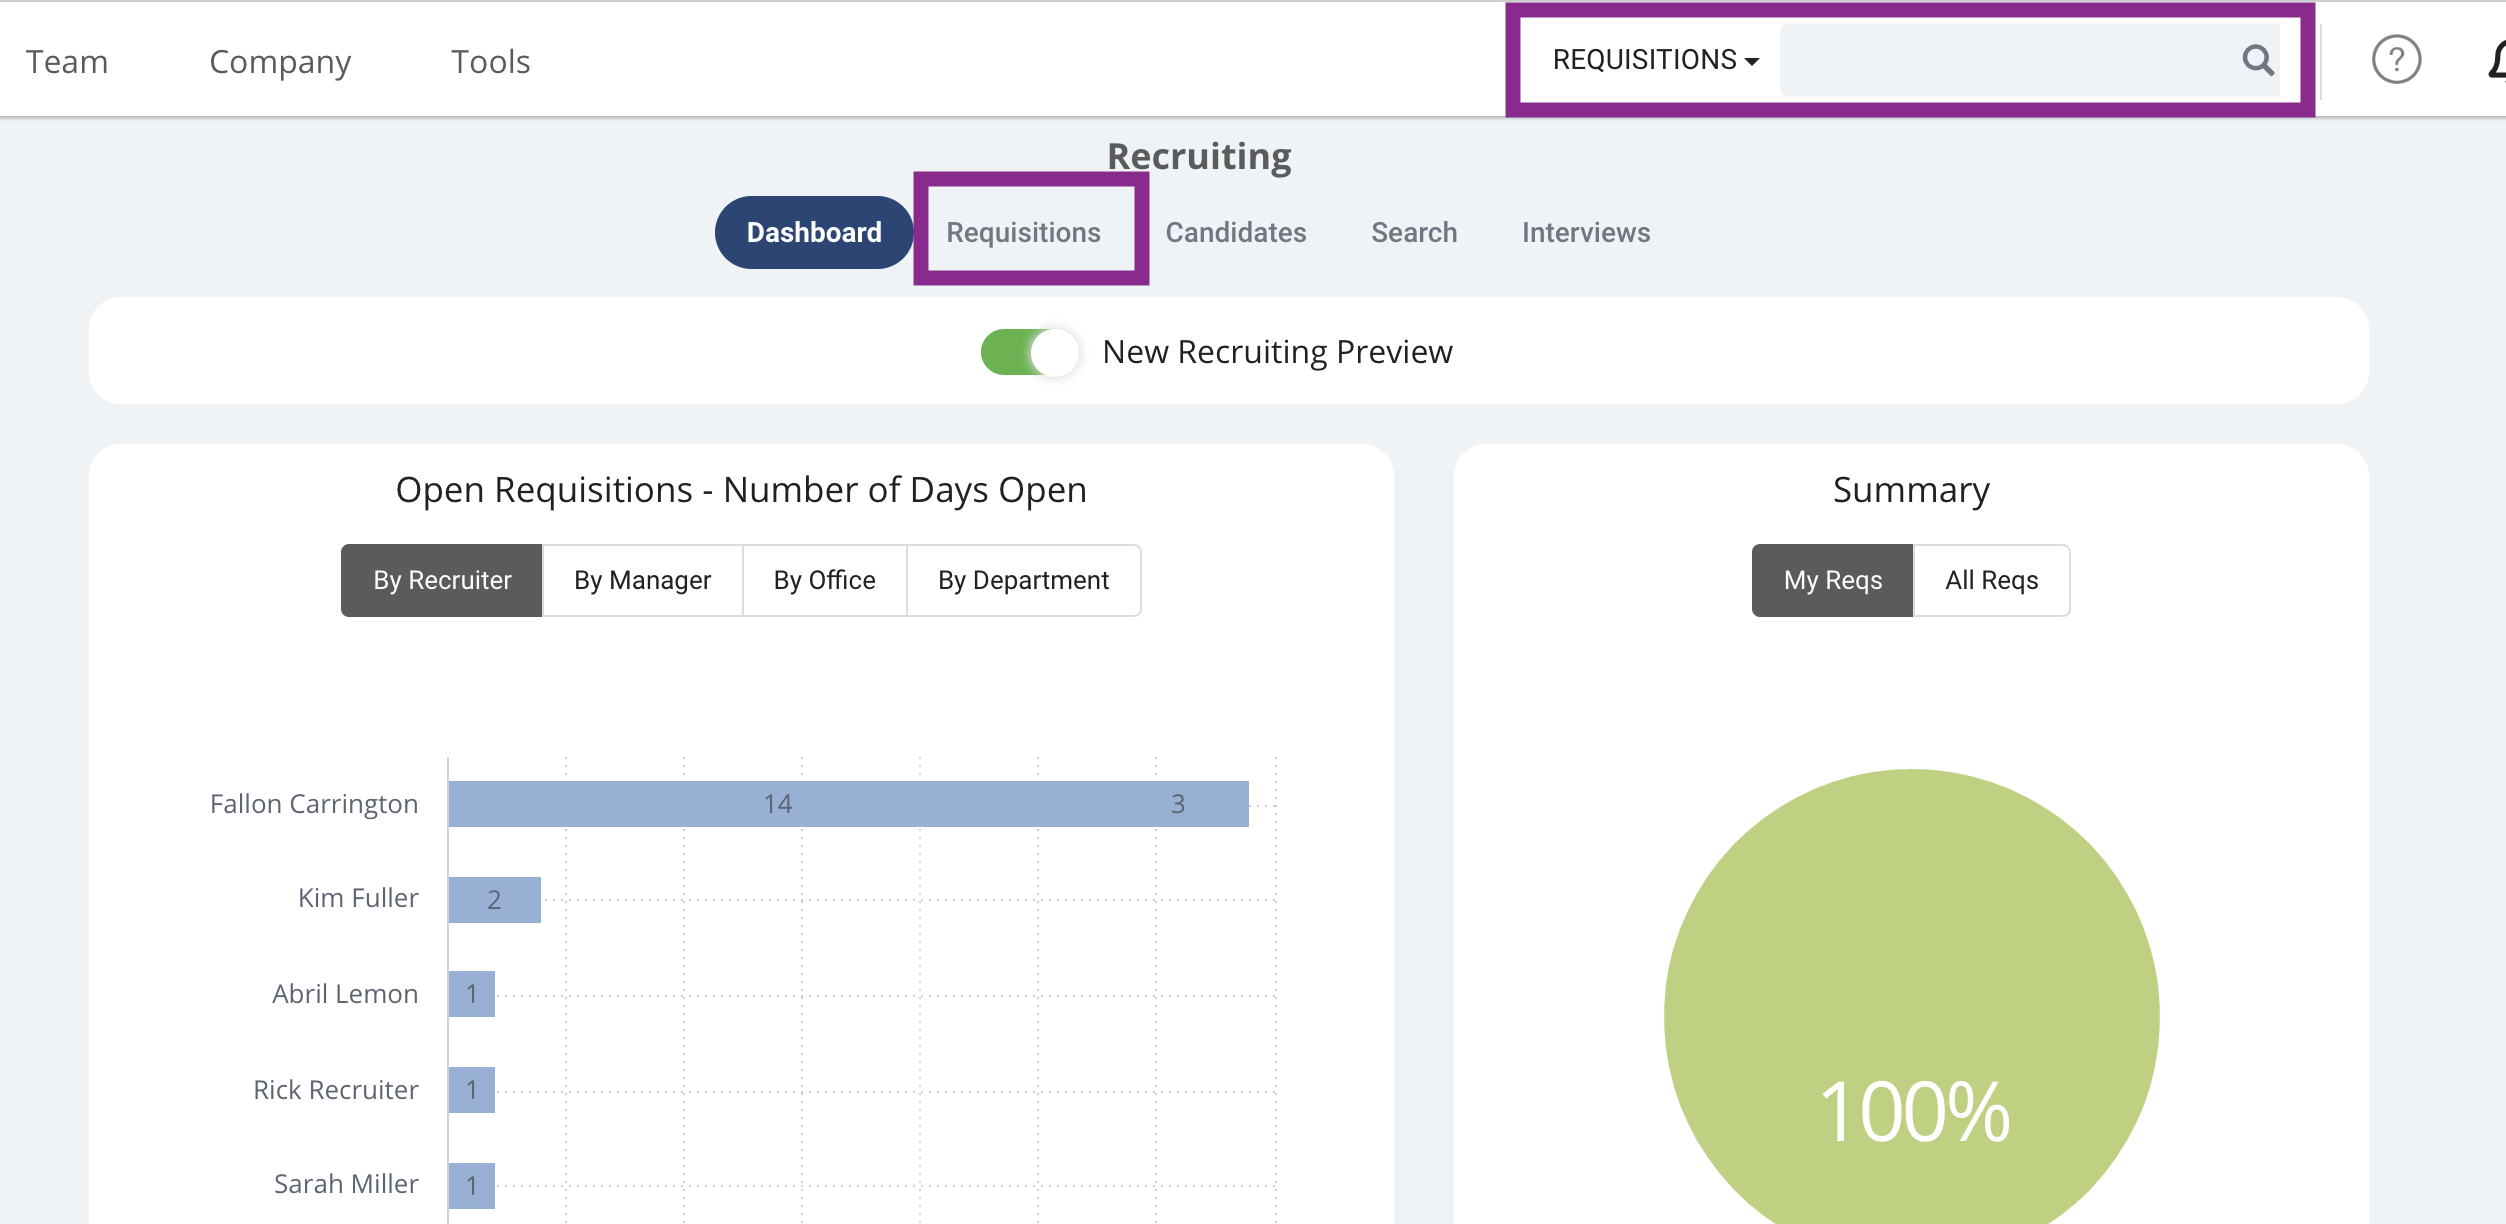This screenshot has height=1224, width=2506.
Task: Click the Summary panel title
Action: pyautogui.click(x=1911, y=490)
